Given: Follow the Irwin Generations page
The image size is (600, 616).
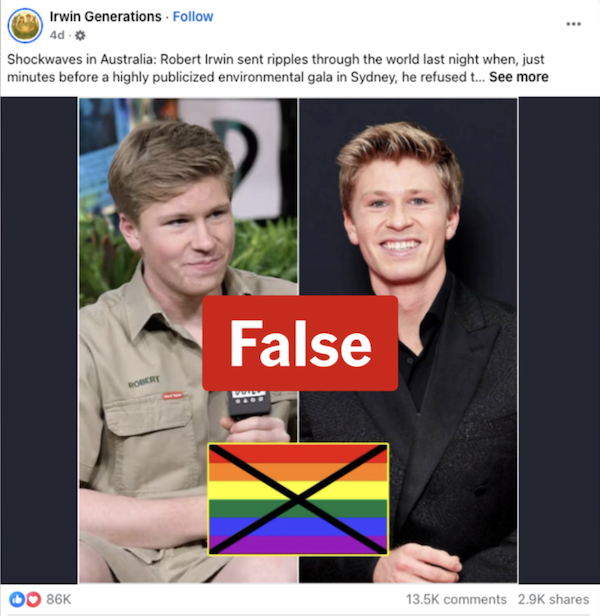Looking at the screenshot, I should click(x=193, y=16).
